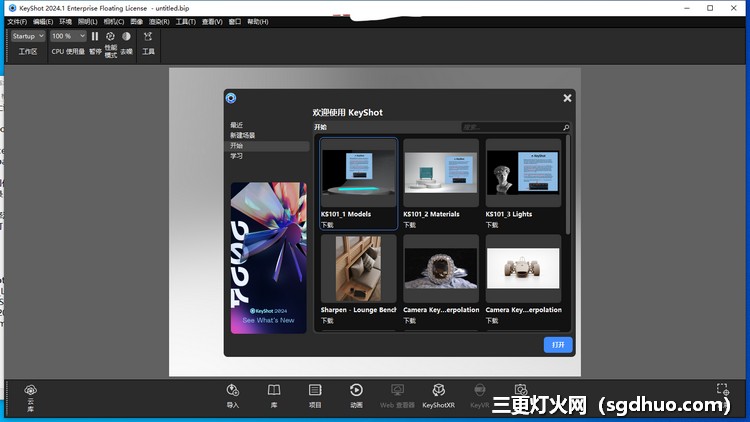Viewport: 750px width, 422px height.
Task: Close the welcome dialog
Action: coord(567,98)
